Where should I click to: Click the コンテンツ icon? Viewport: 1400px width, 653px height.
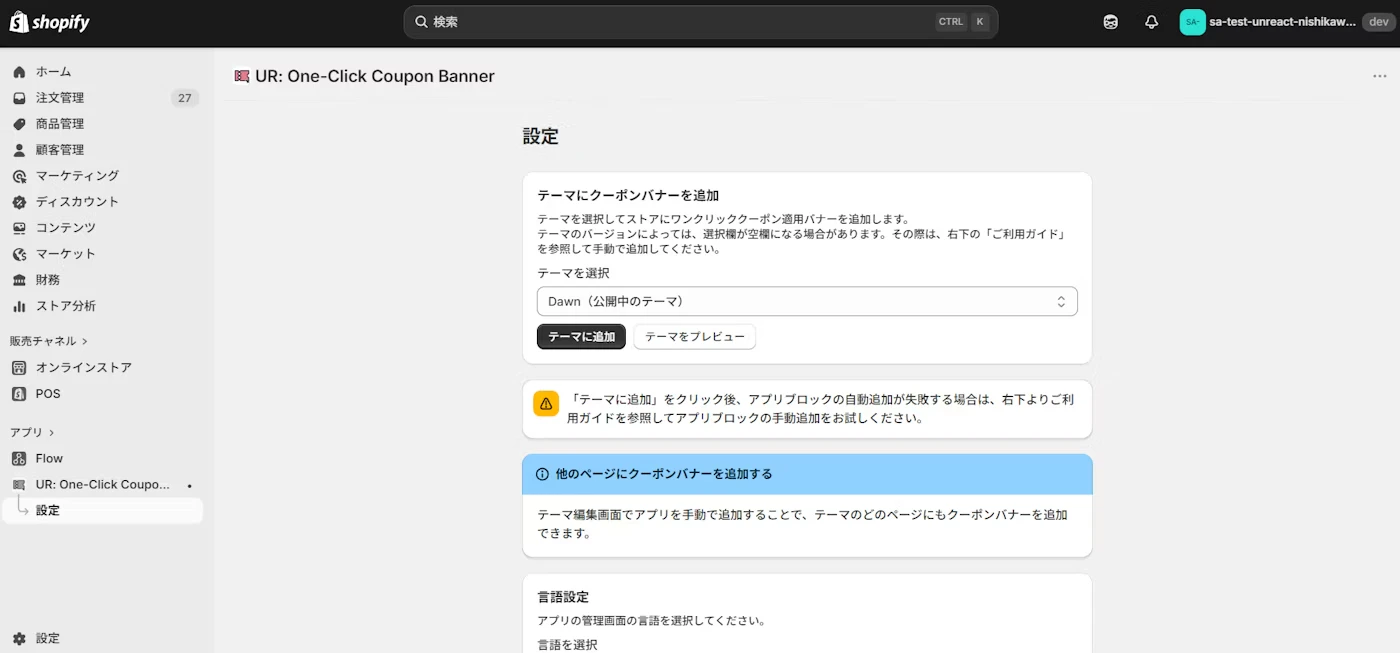pyautogui.click(x=19, y=228)
